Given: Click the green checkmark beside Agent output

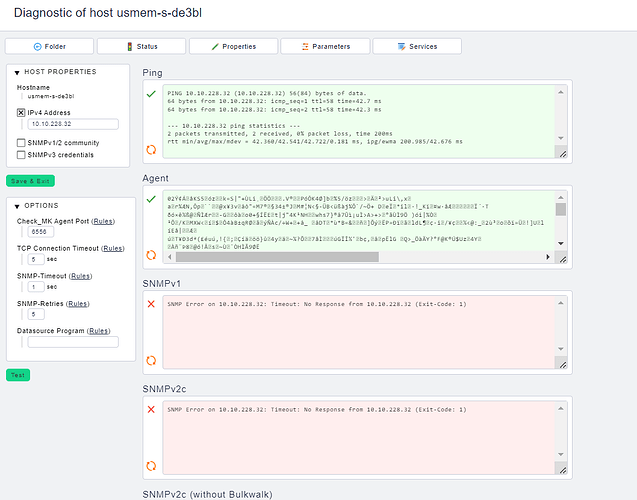Looking at the screenshot, I should coord(151,199).
